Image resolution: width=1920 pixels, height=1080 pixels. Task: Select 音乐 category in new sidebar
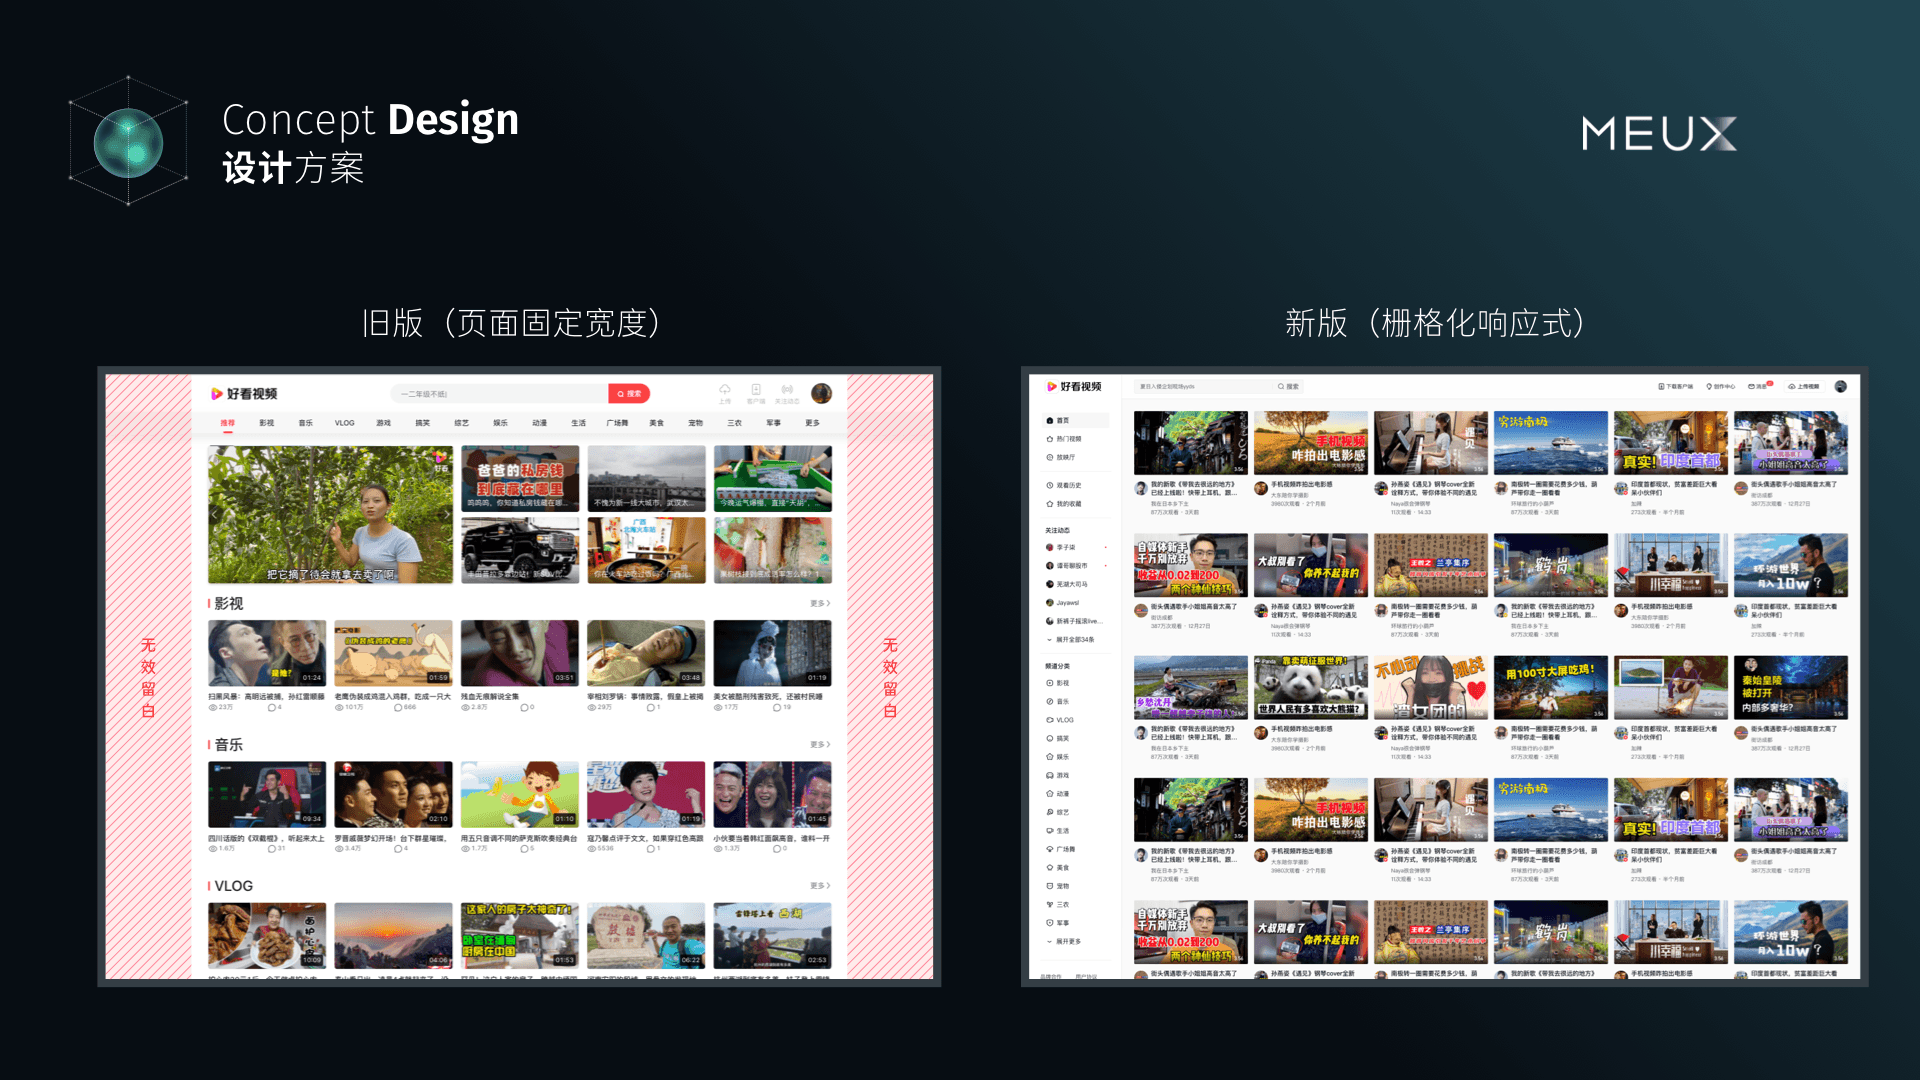1062,702
